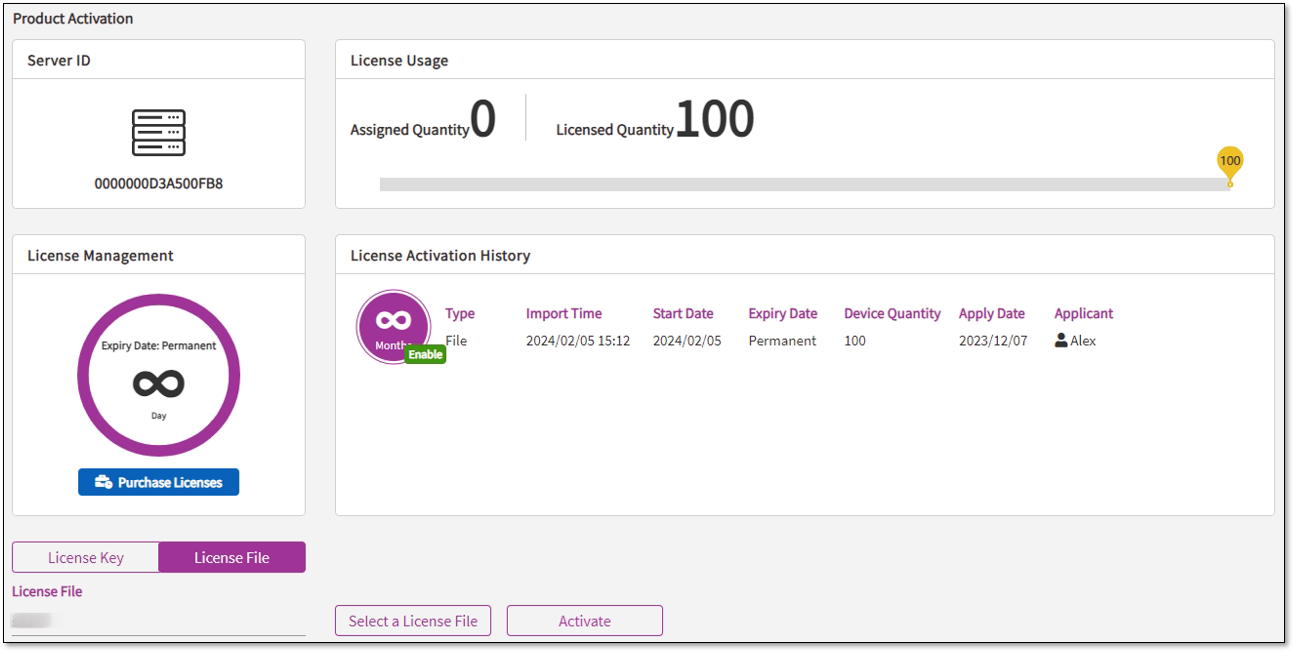Toggle the green Enable badge on the license
The image size is (1294, 652).
[425, 353]
